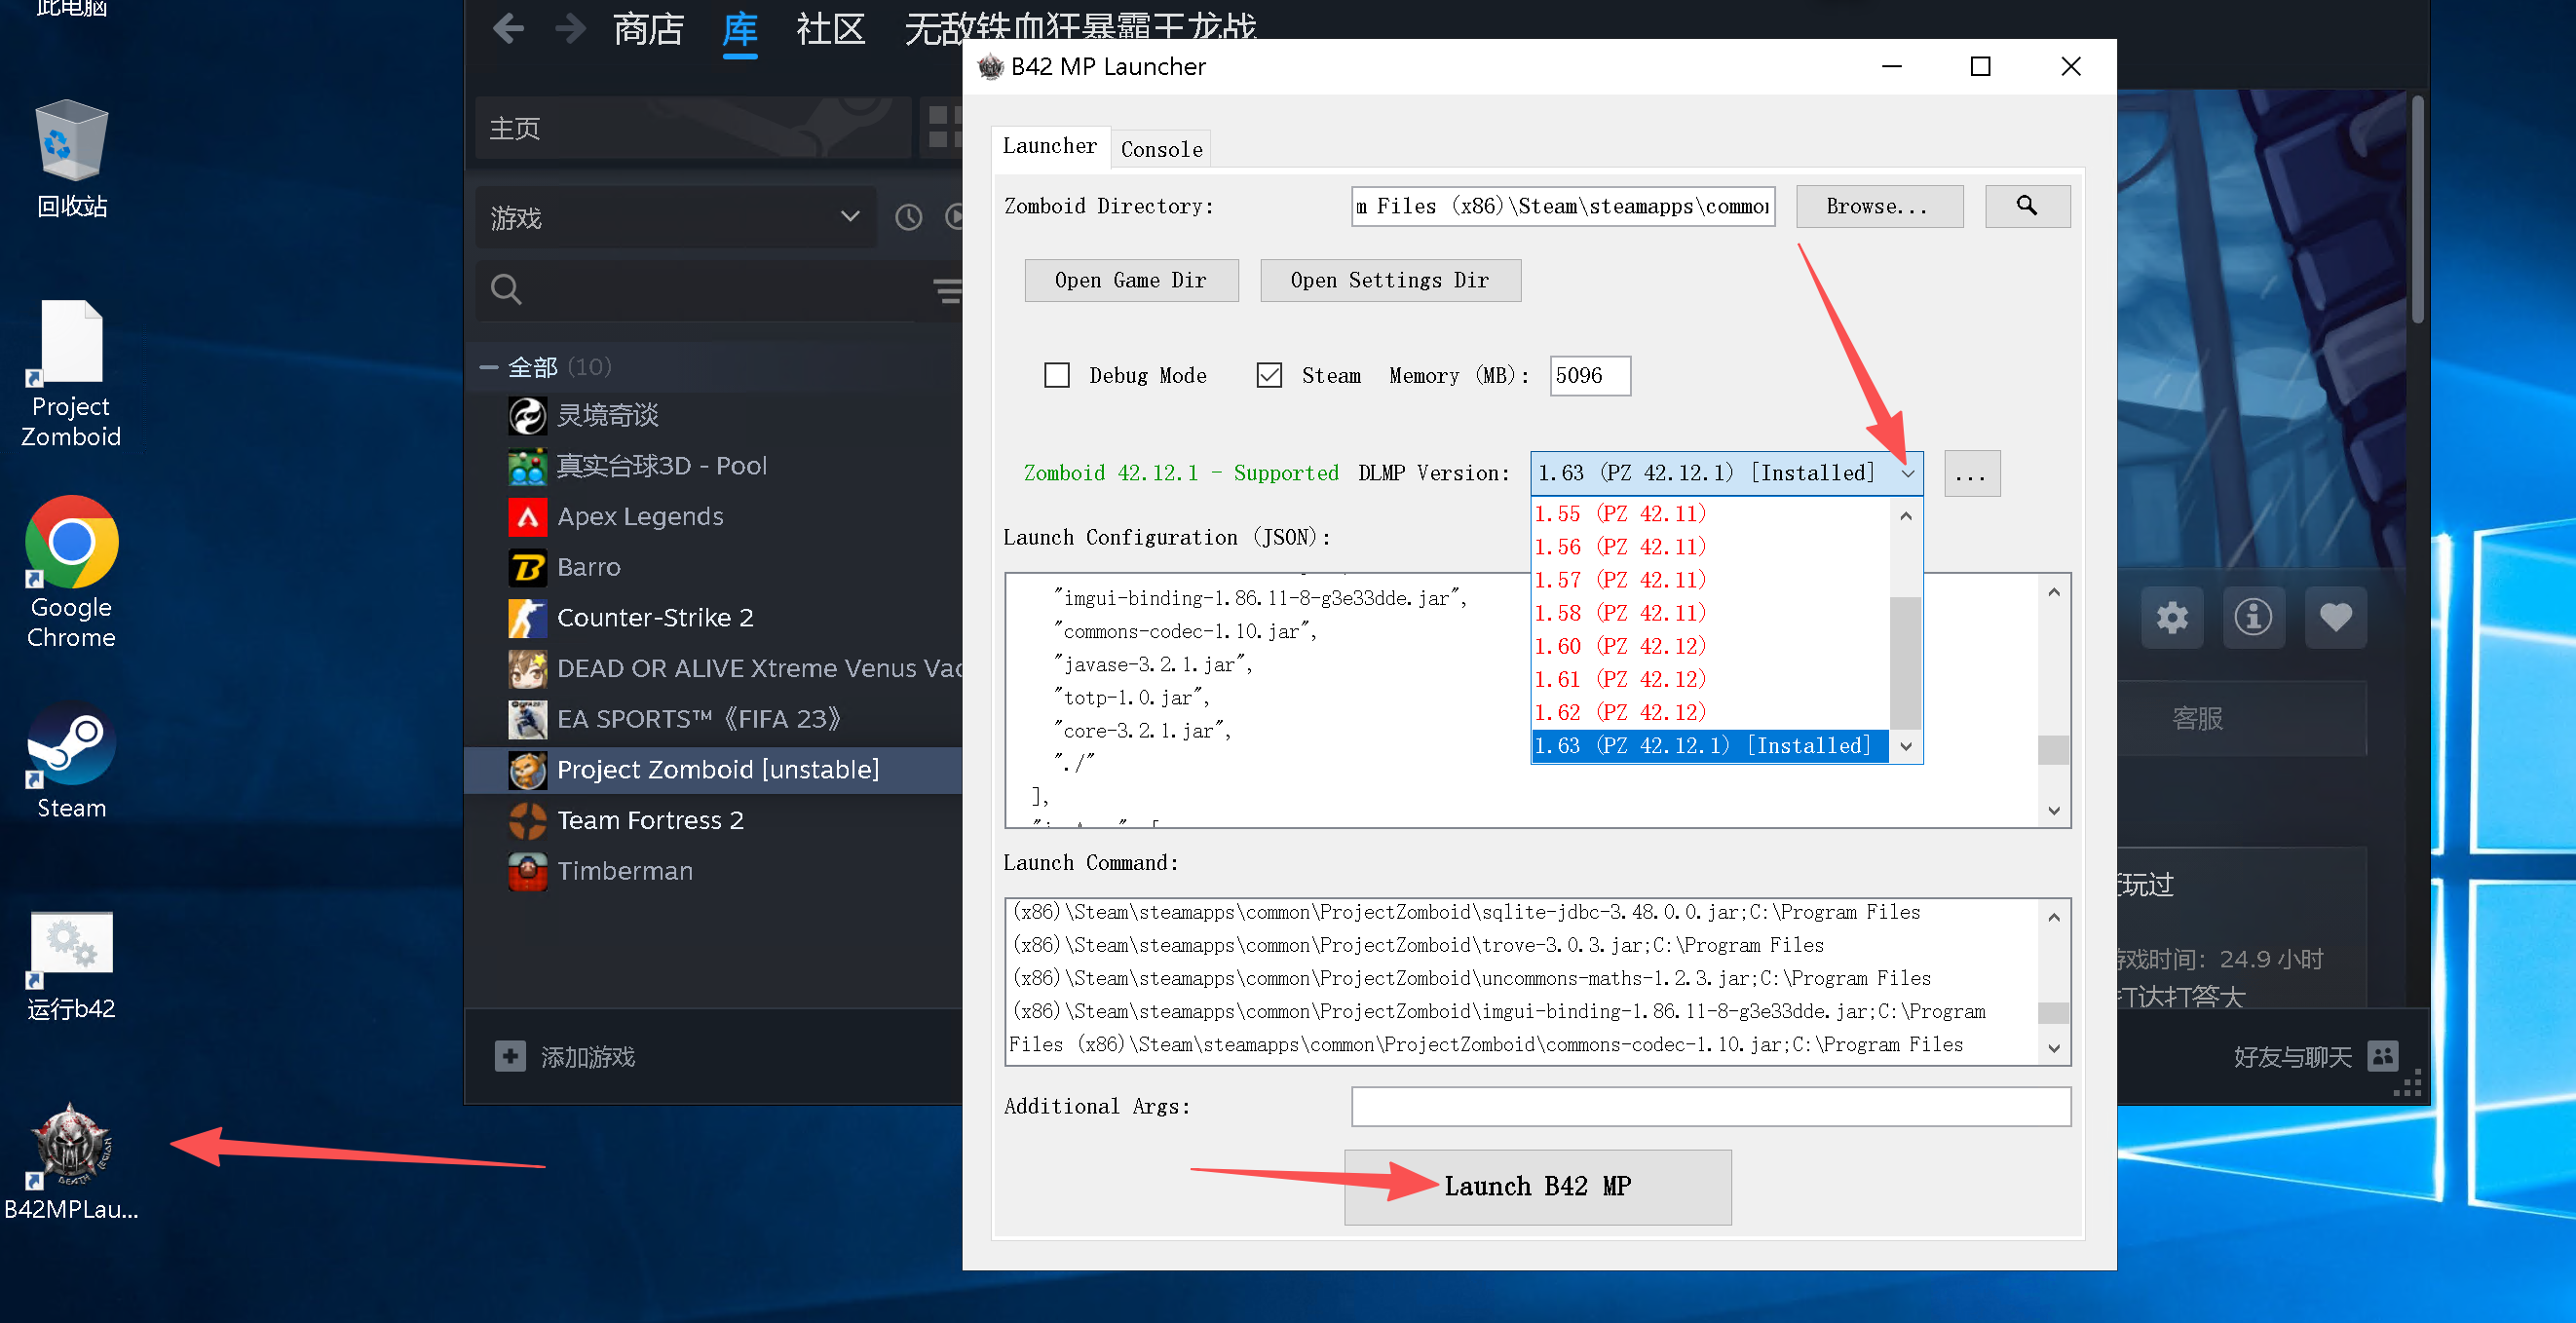Click the game info icon
Screen dimensions: 2576x1323
point(2253,617)
